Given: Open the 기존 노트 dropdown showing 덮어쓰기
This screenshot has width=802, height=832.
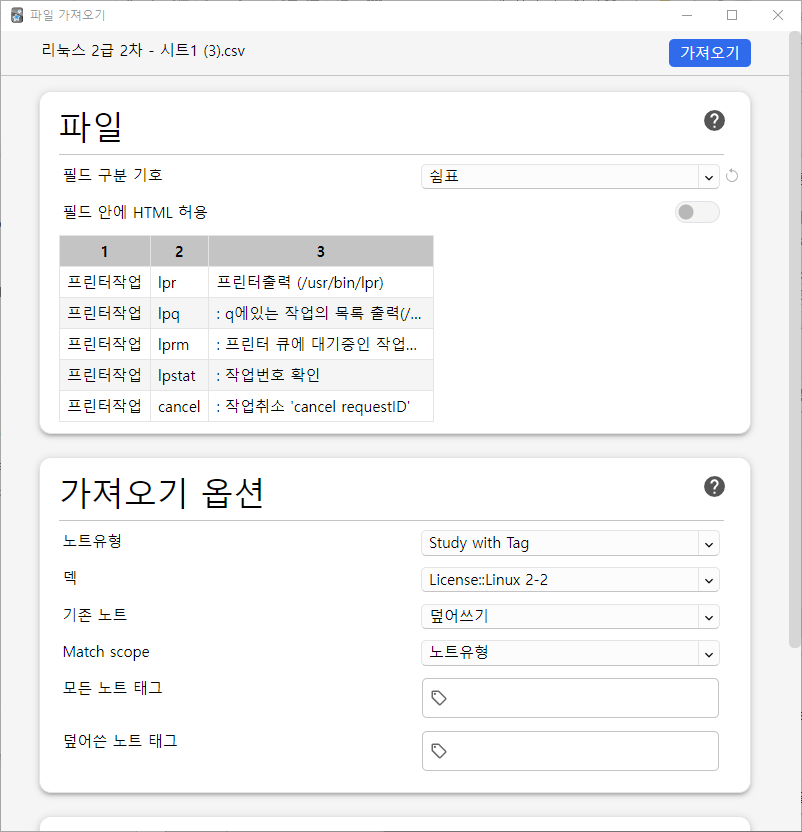Looking at the screenshot, I should tap(570, 617).
